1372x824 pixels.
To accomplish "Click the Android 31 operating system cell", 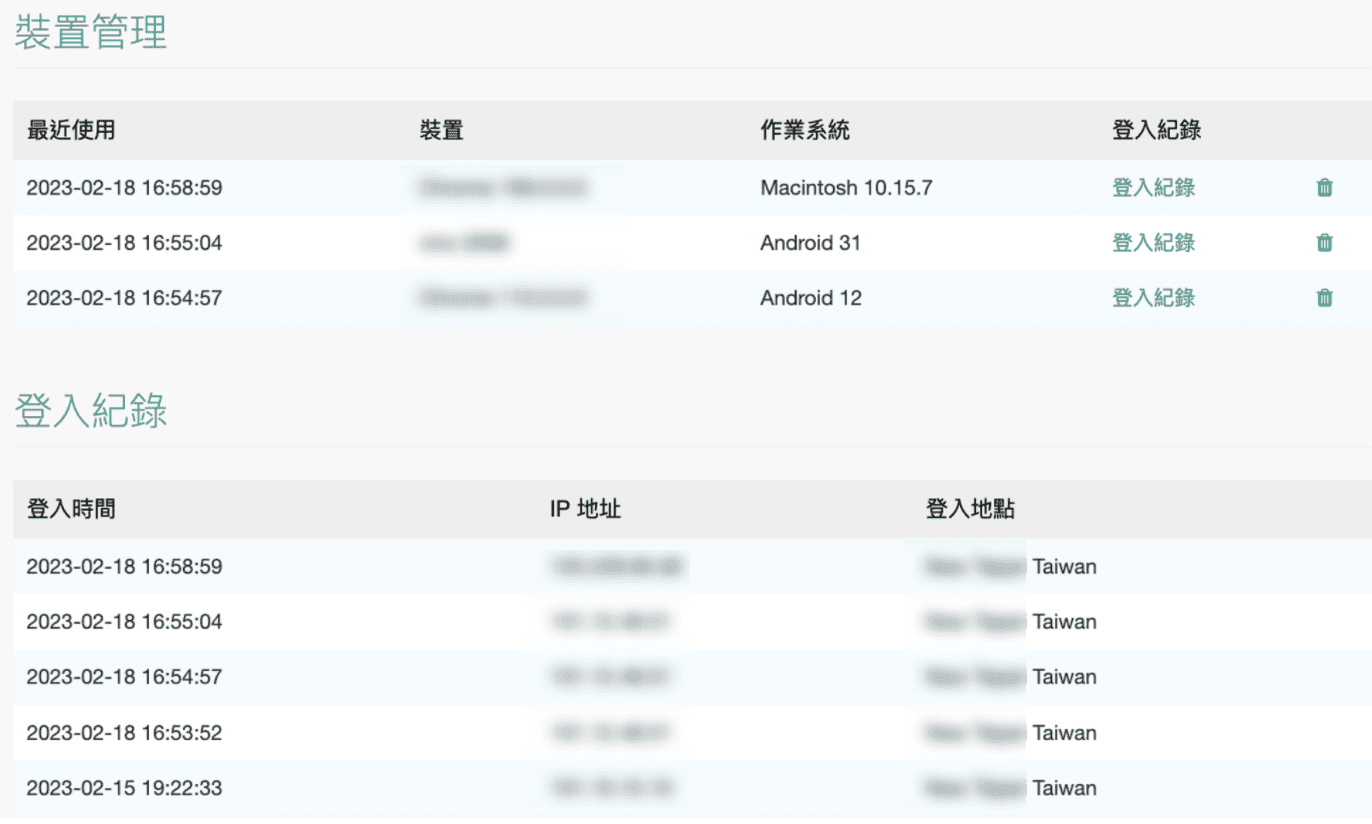I will coord(810,242).
